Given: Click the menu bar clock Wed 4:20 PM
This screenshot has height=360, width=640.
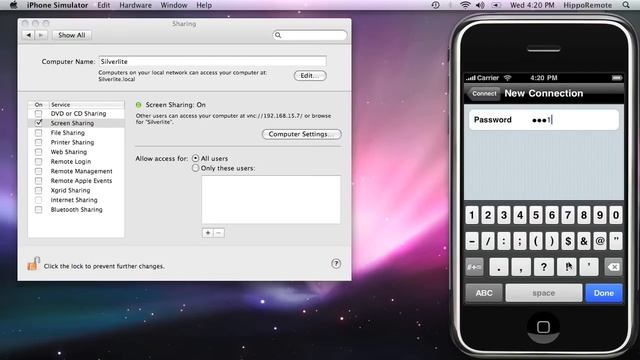Looking at the screenshot, I should tap(532, 5).
